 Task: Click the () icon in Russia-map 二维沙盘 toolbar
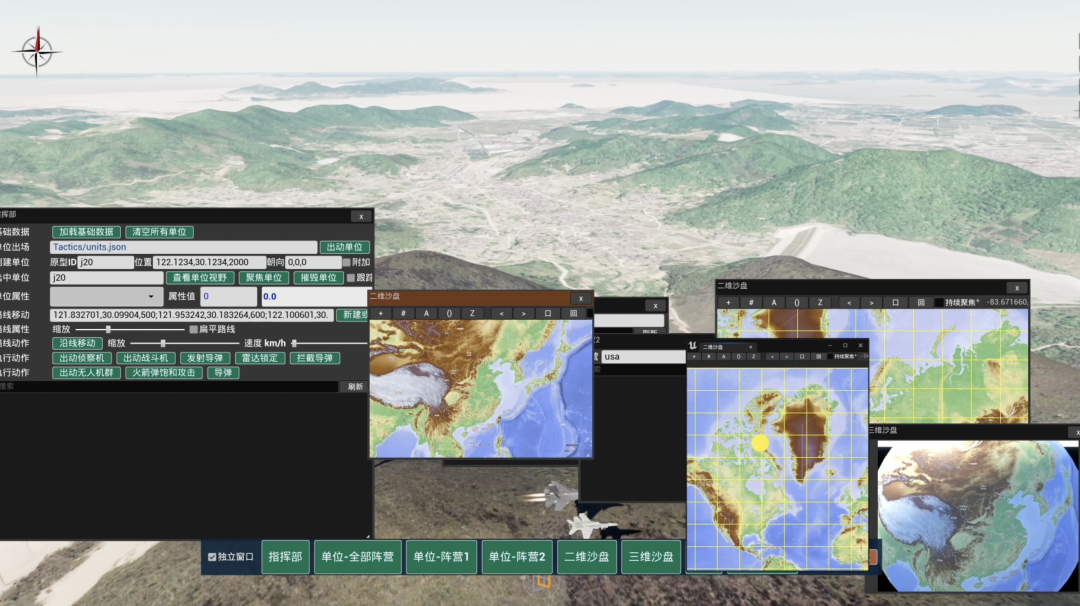(797, 302)
